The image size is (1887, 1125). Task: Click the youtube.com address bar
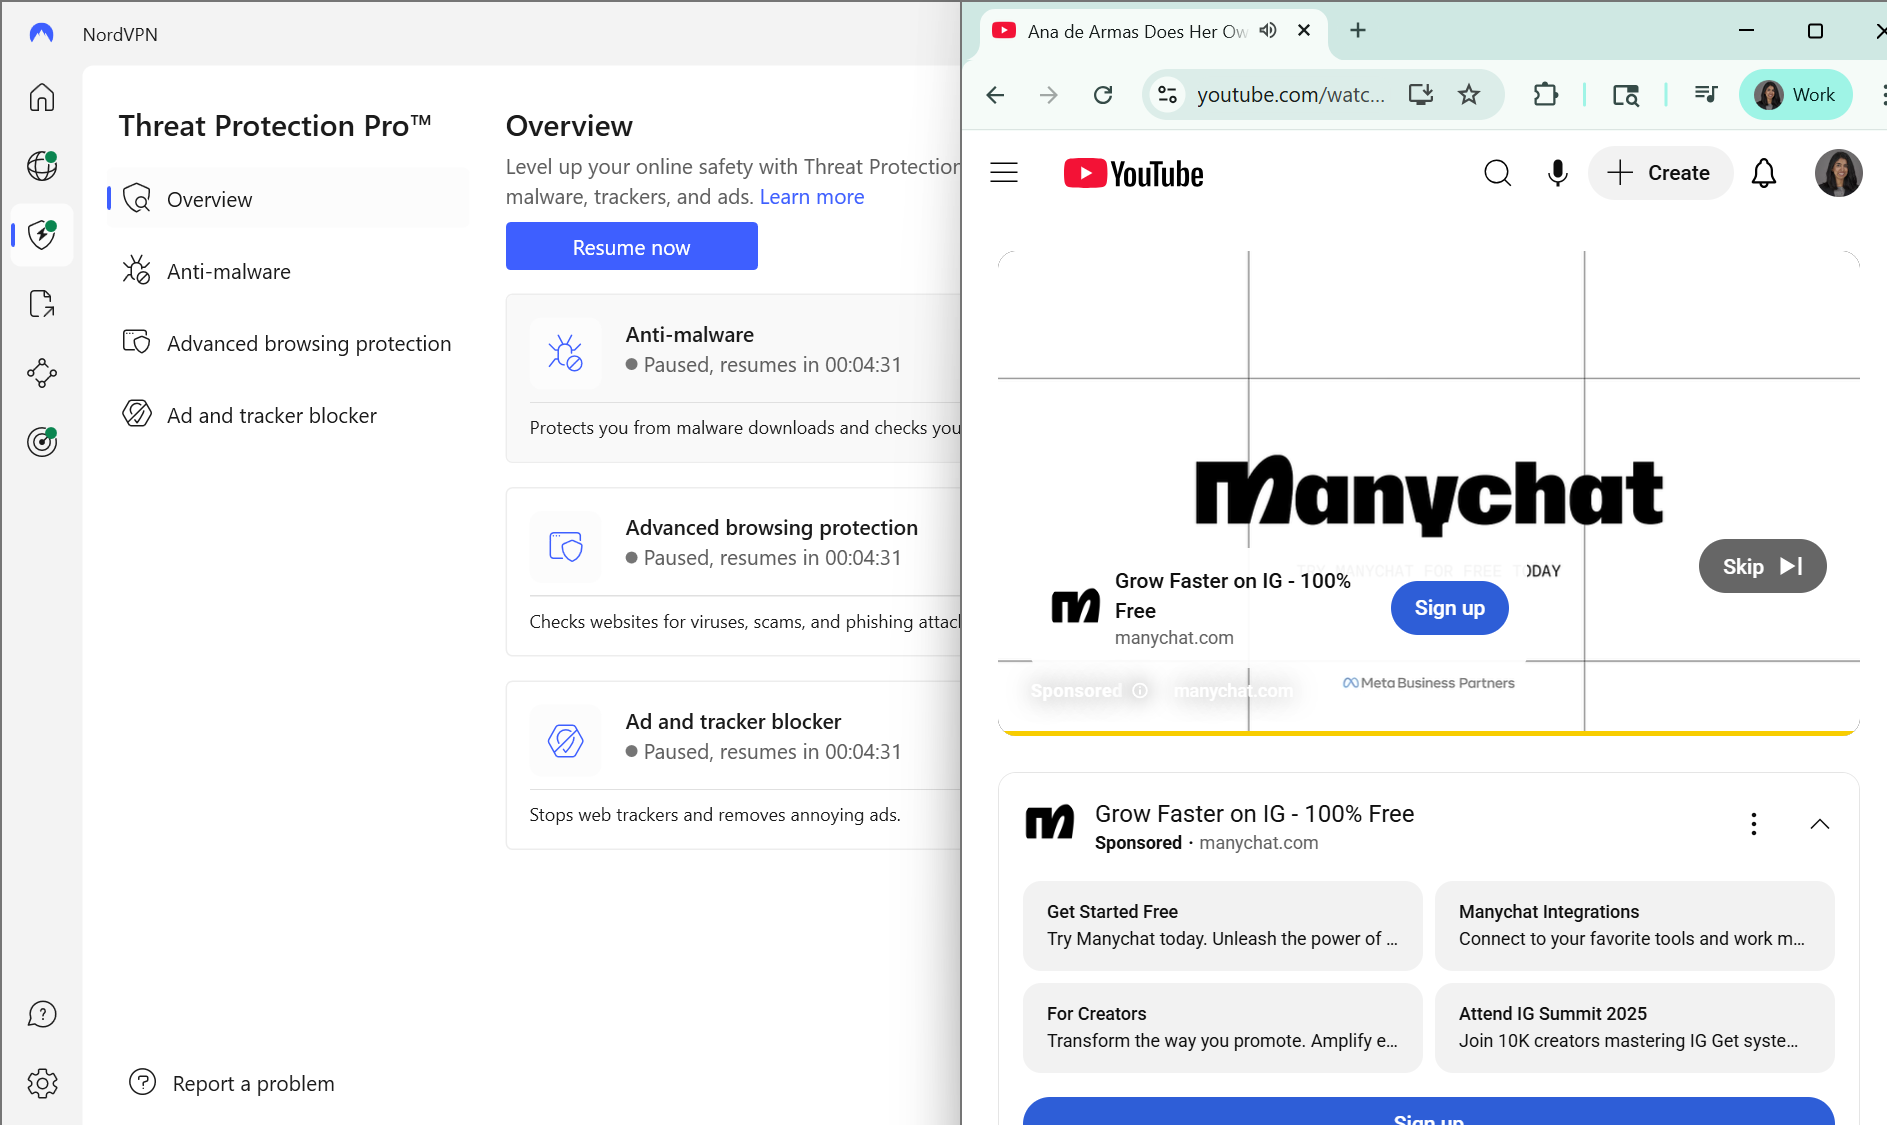point(1291,95)
